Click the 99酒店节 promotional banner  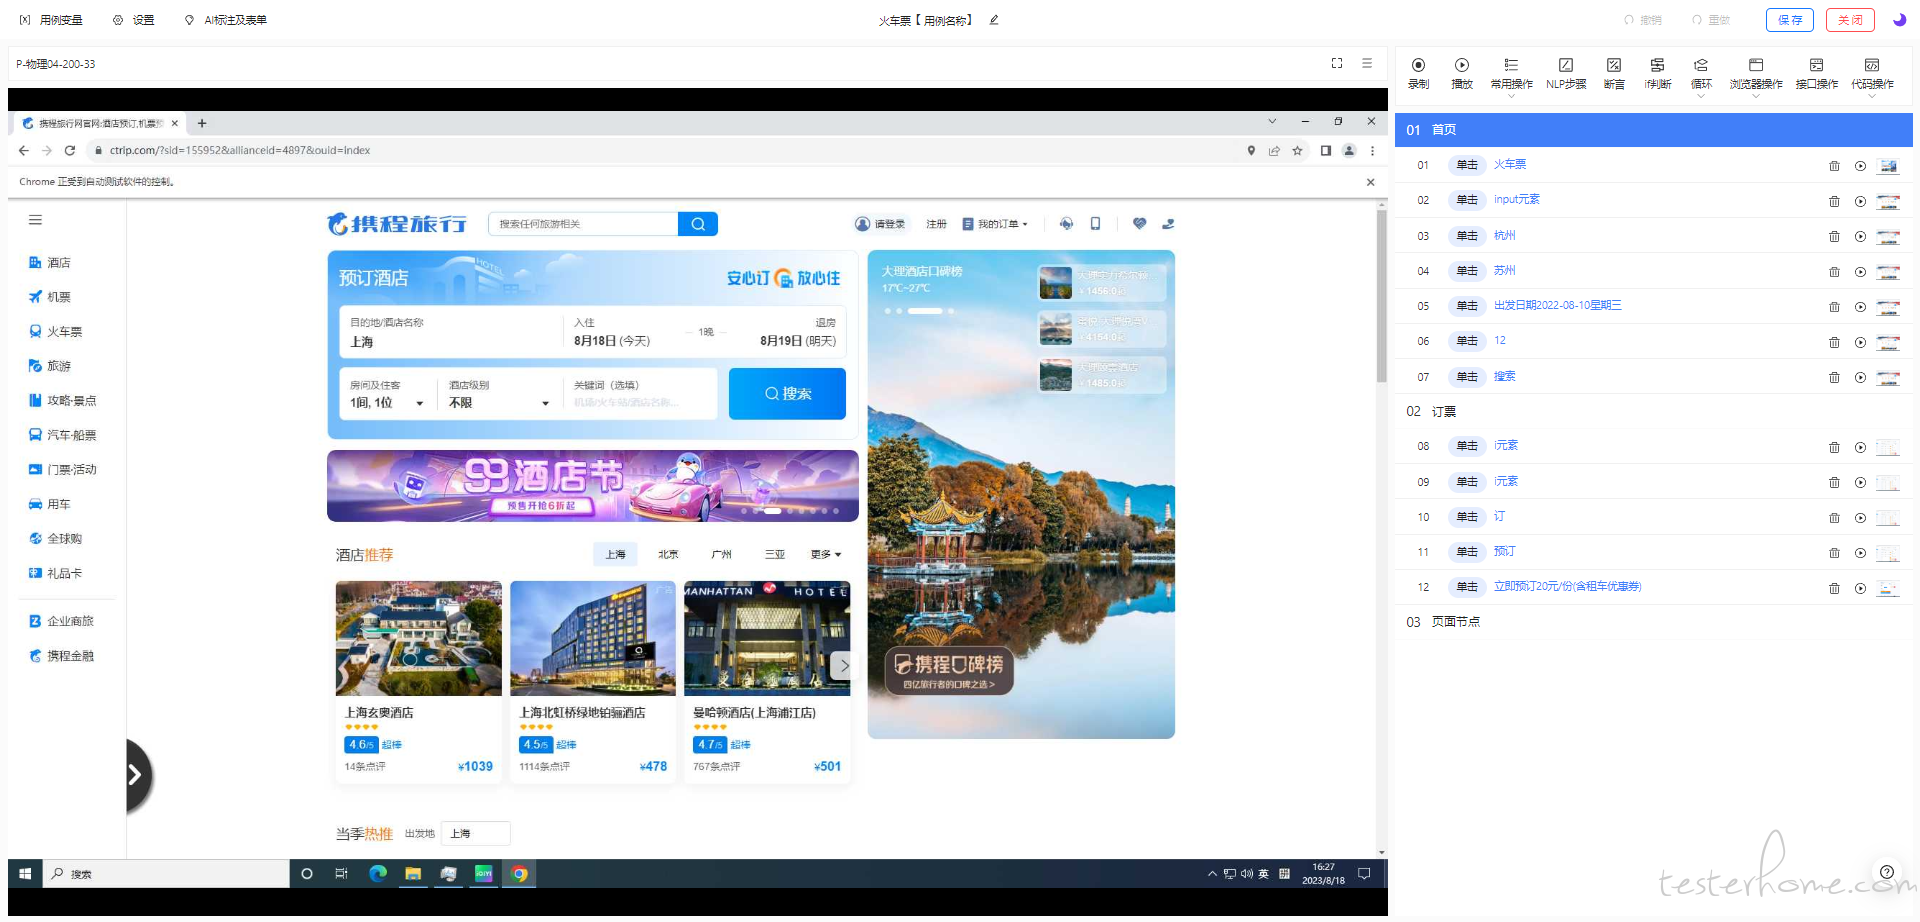593,486
